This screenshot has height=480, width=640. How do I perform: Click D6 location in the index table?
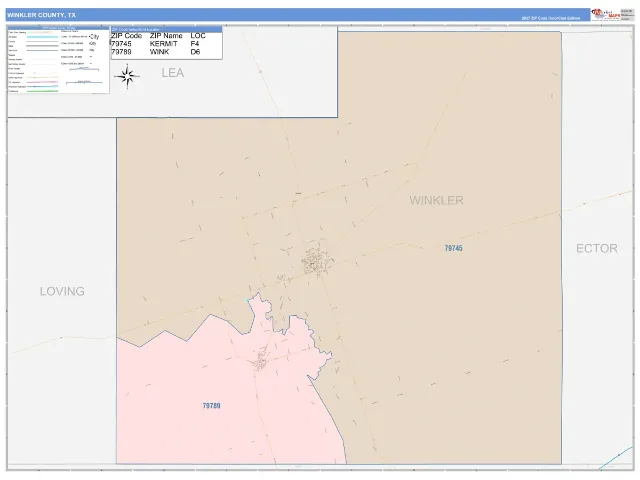(195, 52)
